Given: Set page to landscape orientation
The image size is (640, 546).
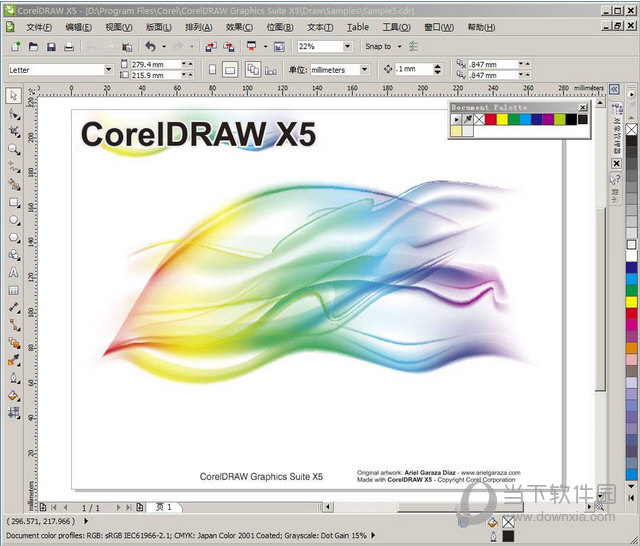Looking at the screenshot, I should click(x=230, y=70).
